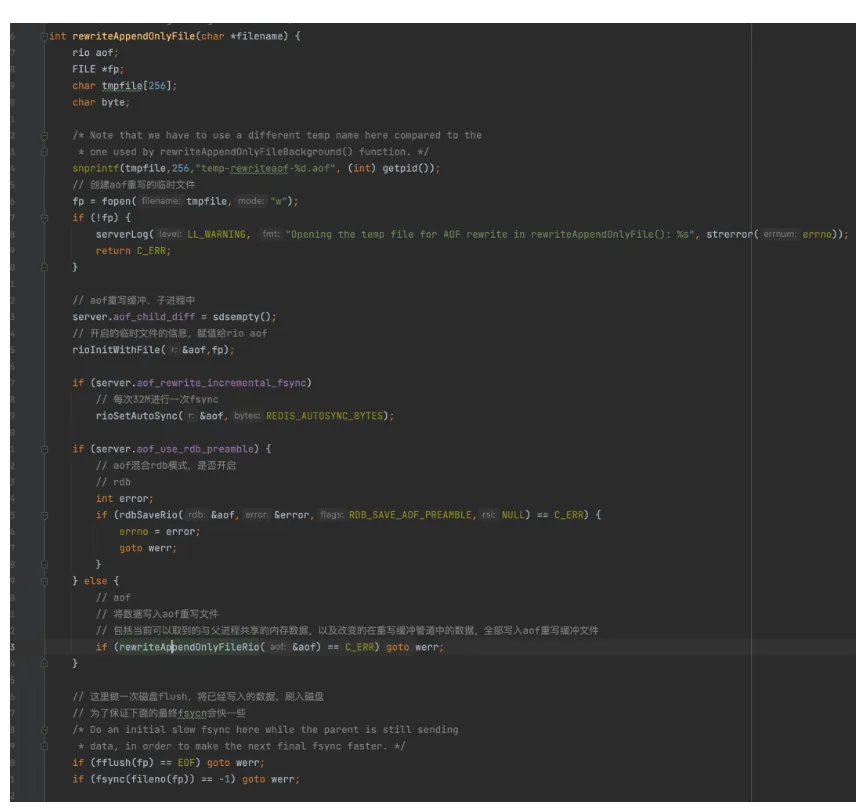This screenshot has width=867, height=811.
Task: Click 'goto werr;' on the fsync line
Action: 270,779
